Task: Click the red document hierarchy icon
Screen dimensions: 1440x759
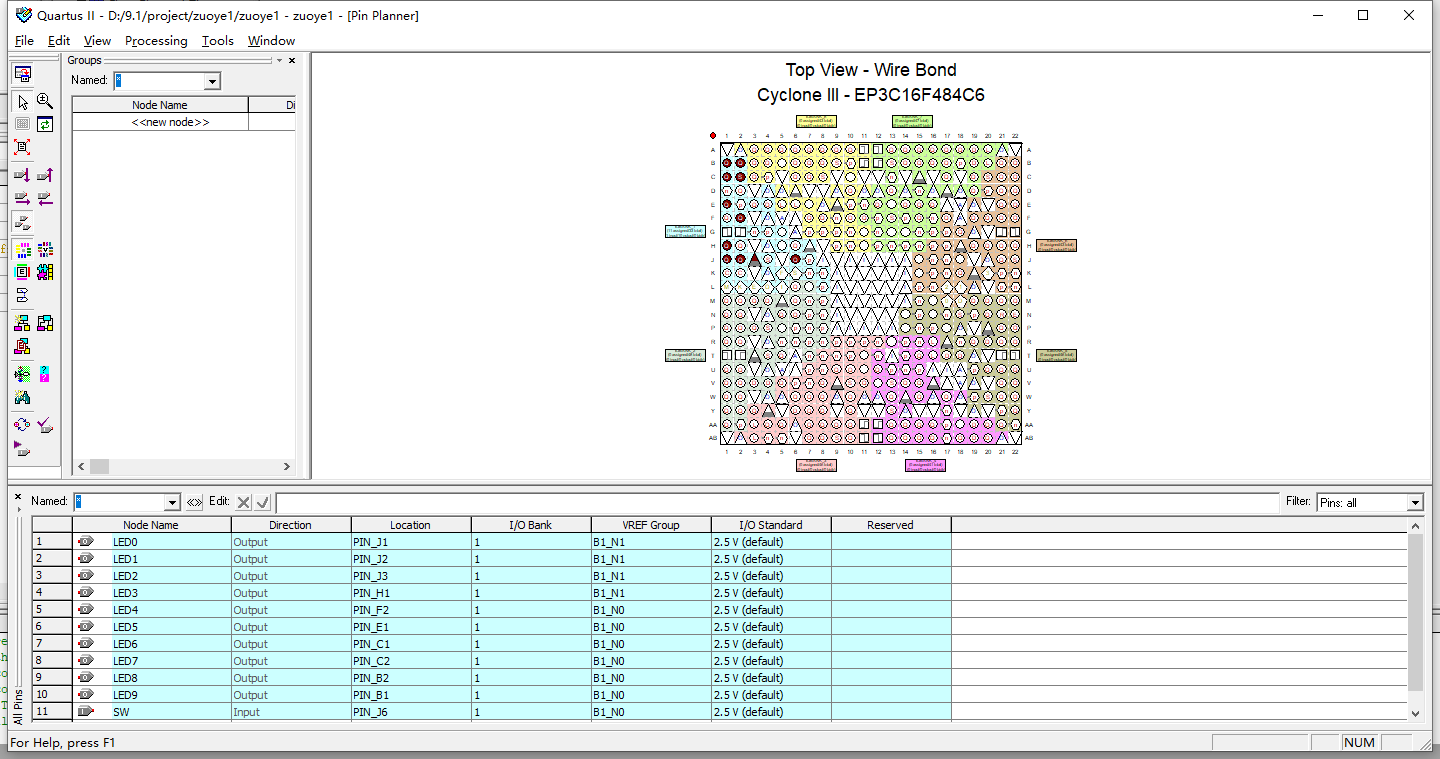Action: point(22,346)
